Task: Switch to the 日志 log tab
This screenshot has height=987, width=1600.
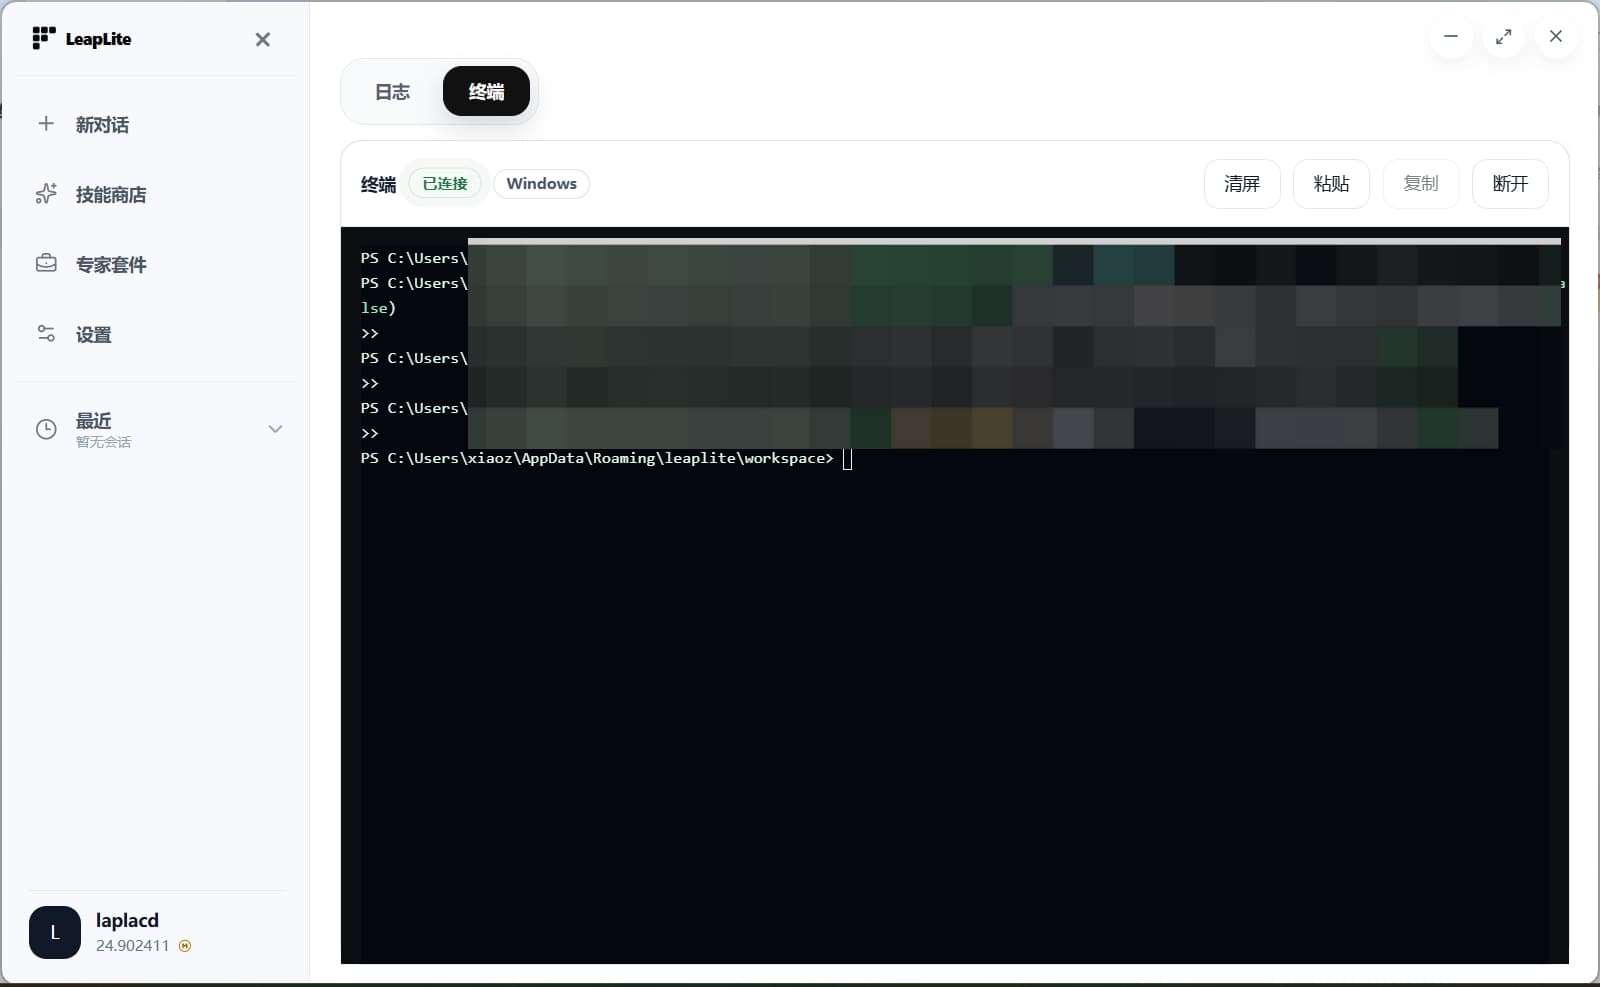Action: (392, 92)
